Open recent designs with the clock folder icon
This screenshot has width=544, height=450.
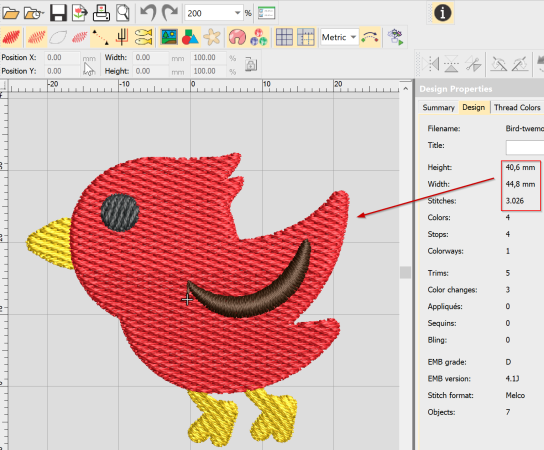tap(34, 13)
